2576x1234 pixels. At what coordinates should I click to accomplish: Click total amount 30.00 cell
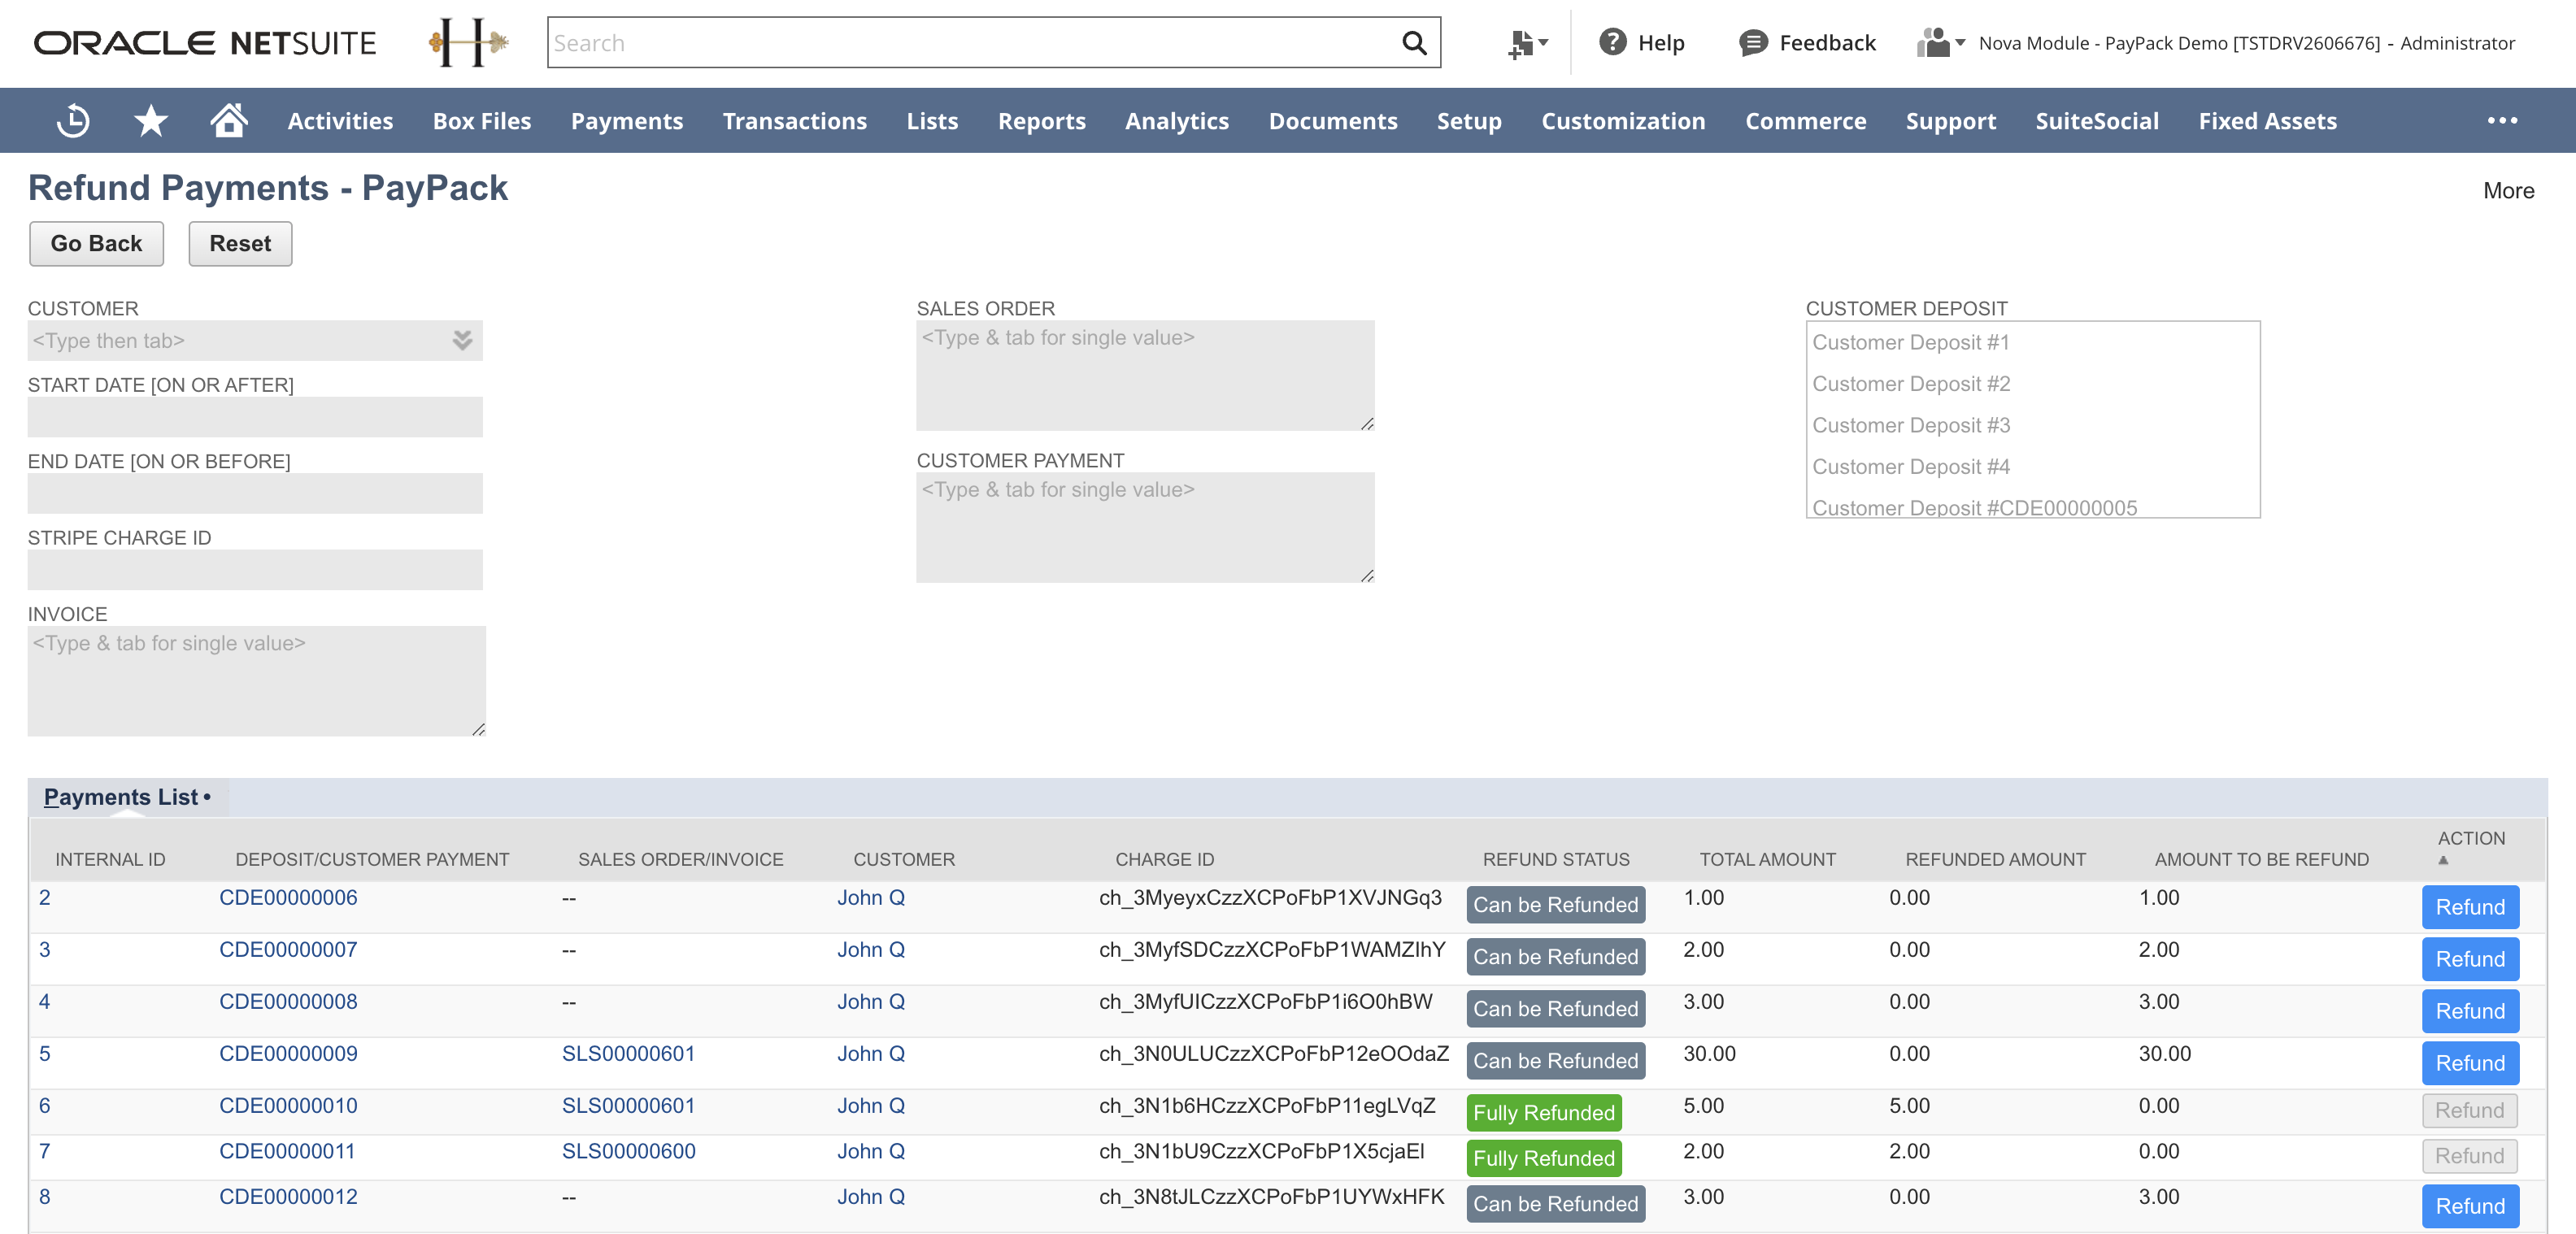(1709, 1053)
